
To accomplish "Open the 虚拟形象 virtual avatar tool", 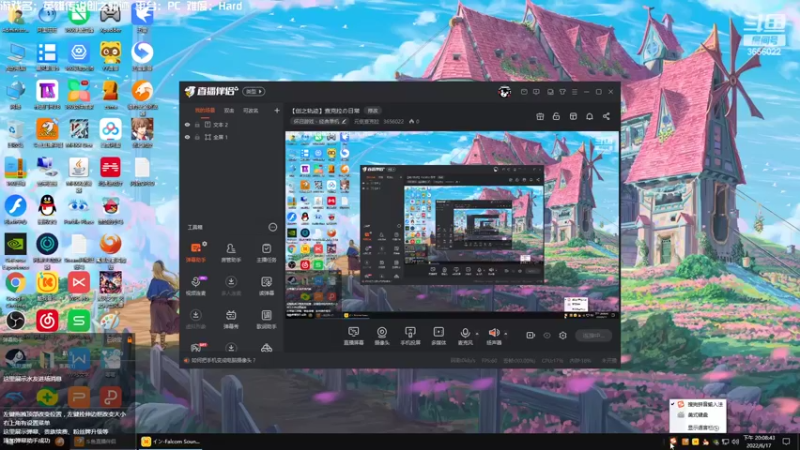I will click(195, 319).
